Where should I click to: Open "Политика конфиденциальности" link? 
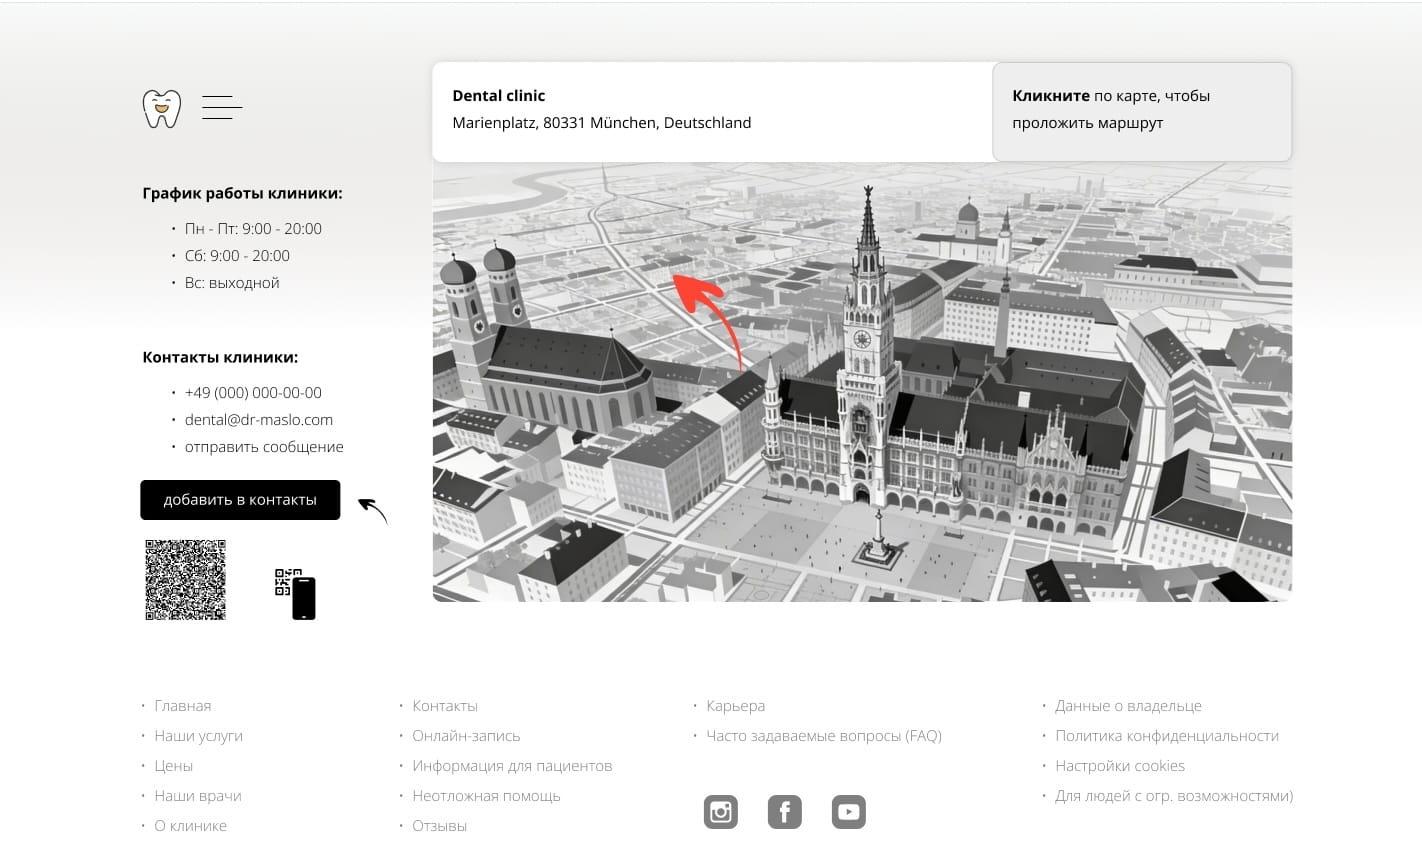[x=1167, y=736]
